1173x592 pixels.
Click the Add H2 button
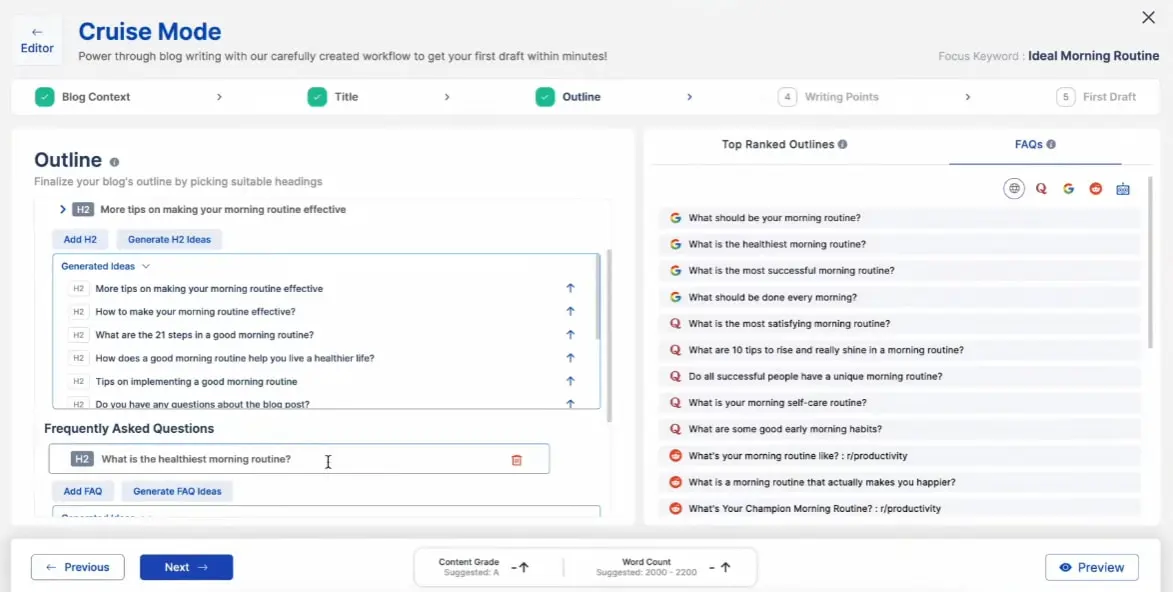[80, 239]
